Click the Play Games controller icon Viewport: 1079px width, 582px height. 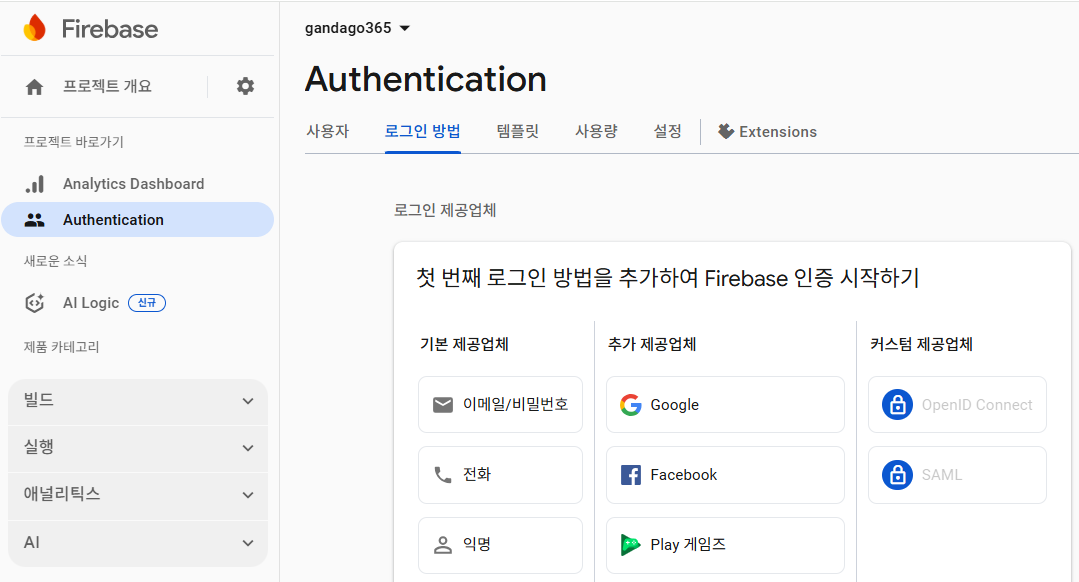[630, 545]
